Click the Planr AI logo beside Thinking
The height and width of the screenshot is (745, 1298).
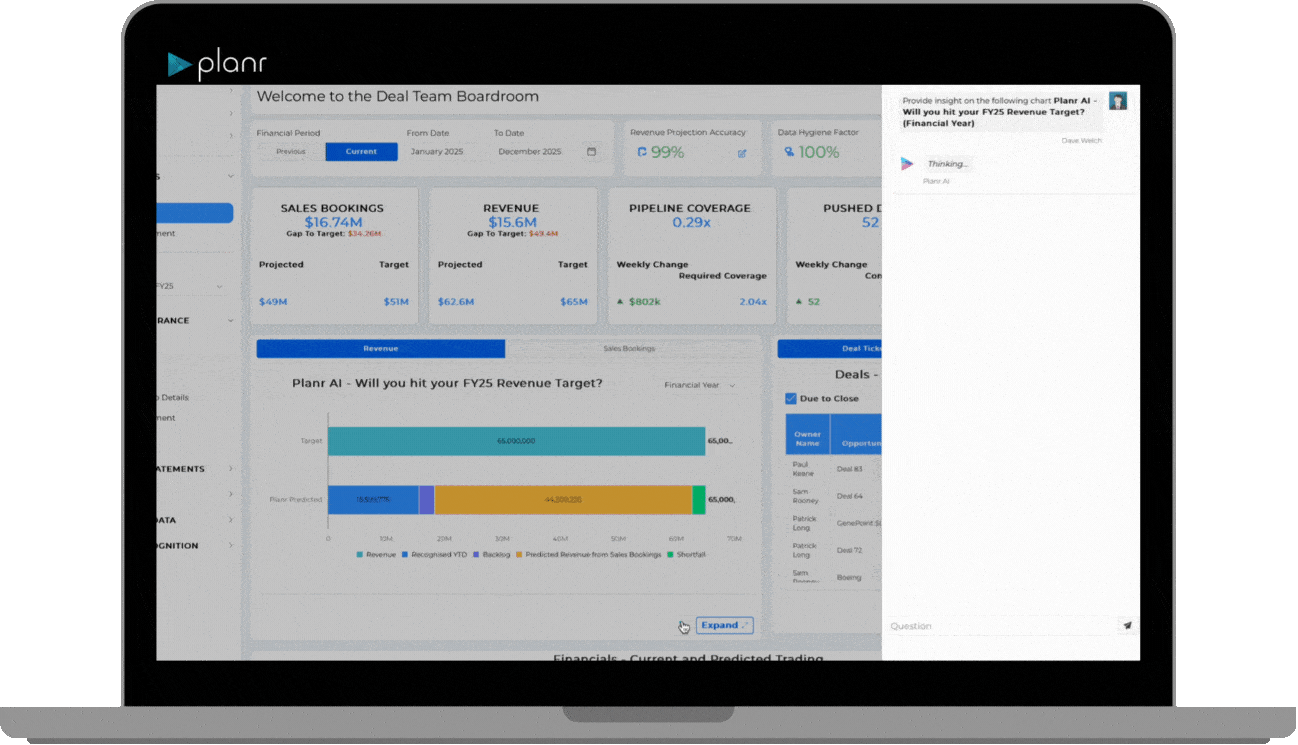click(907, 164)
